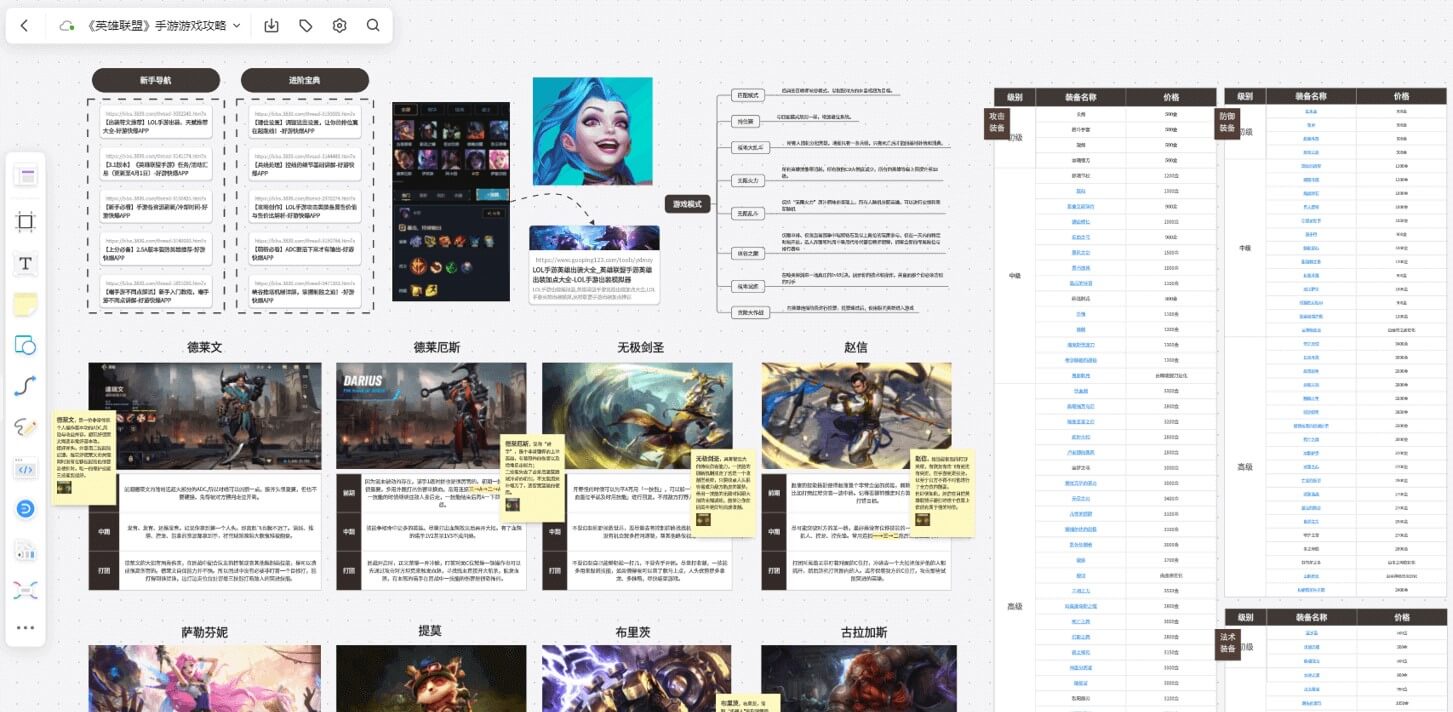Screen dimensions: 1453x712
Task: Select the yellow sticky note on 无极剑圣 card
Action: coord(723,493)
